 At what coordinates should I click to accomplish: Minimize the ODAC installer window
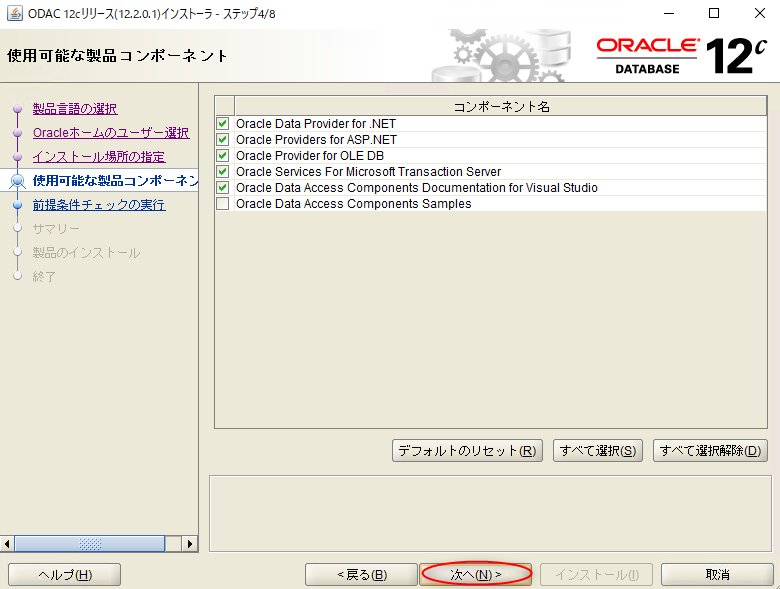tap(669, 13)
